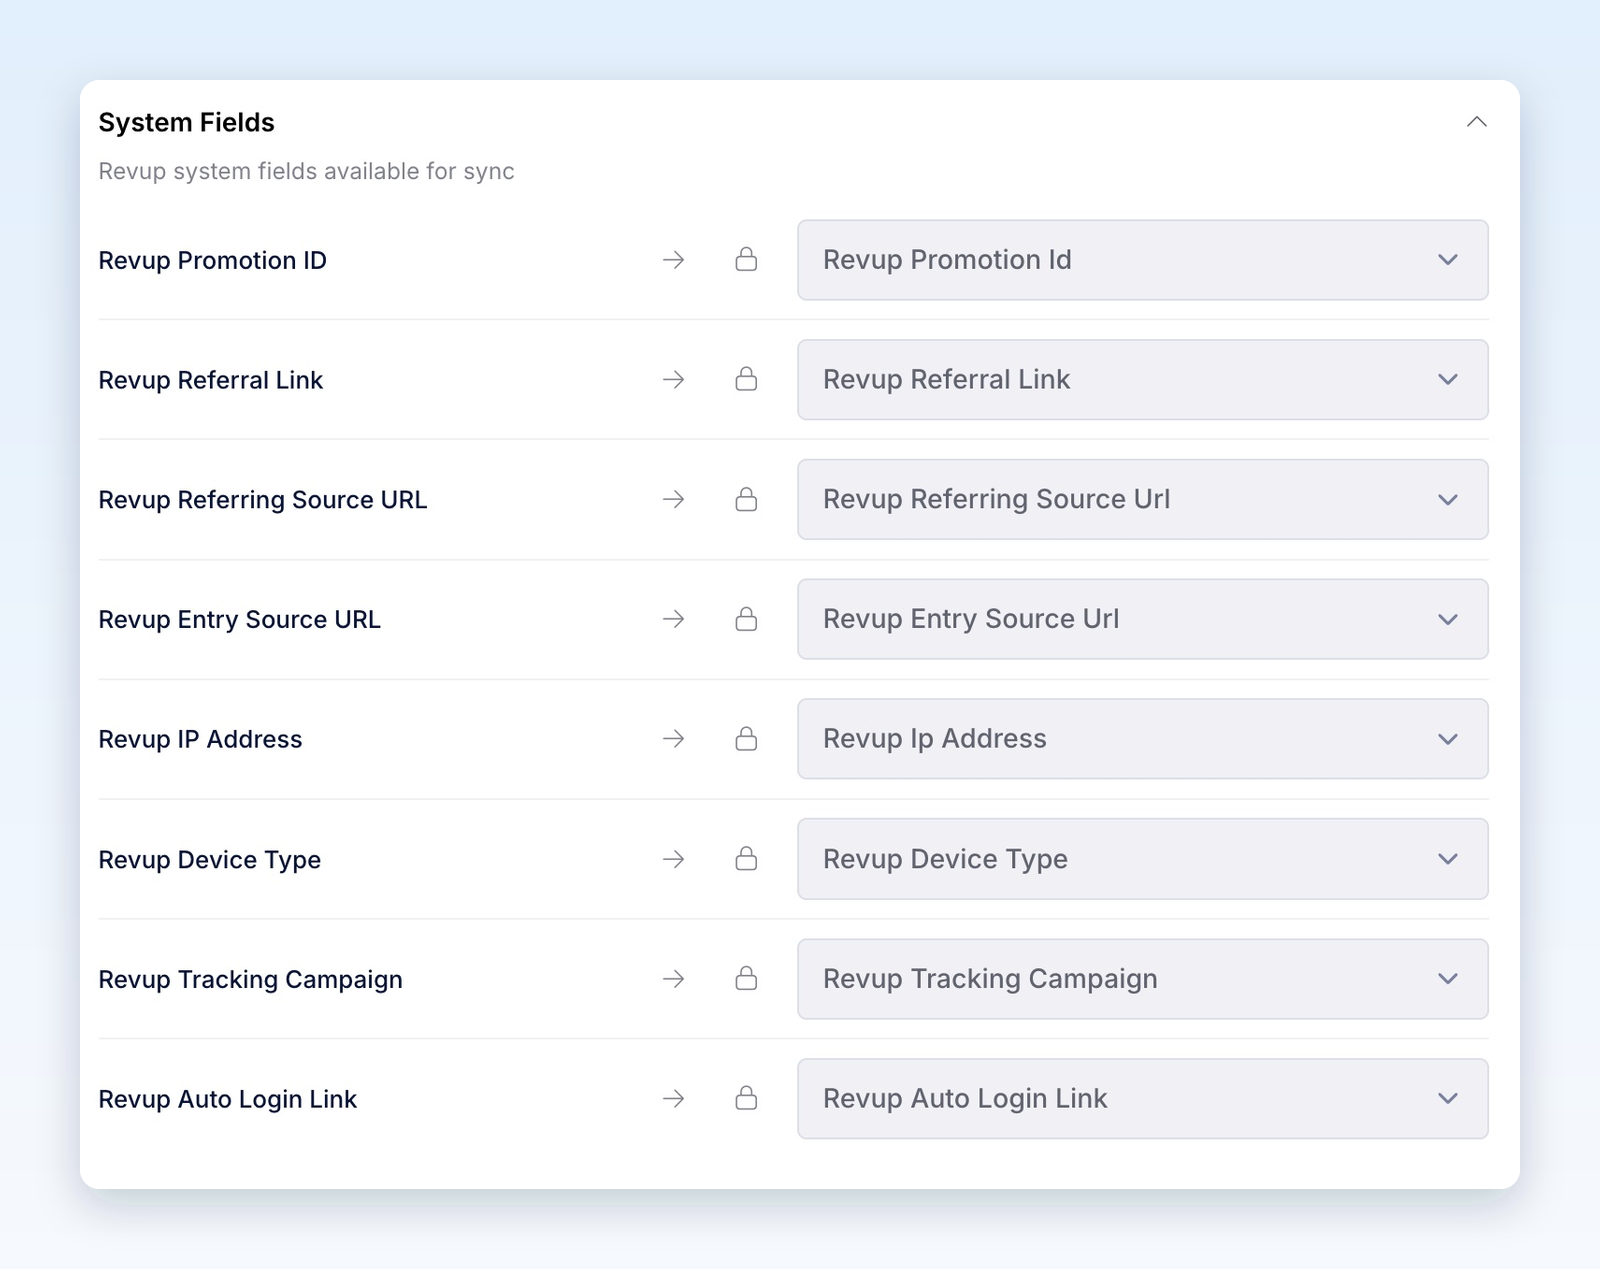Viewport: 1600px width, 1269px height.
Task: Click sync arrow in Revup Auto Login Link row
Action: pos(674,1098)
